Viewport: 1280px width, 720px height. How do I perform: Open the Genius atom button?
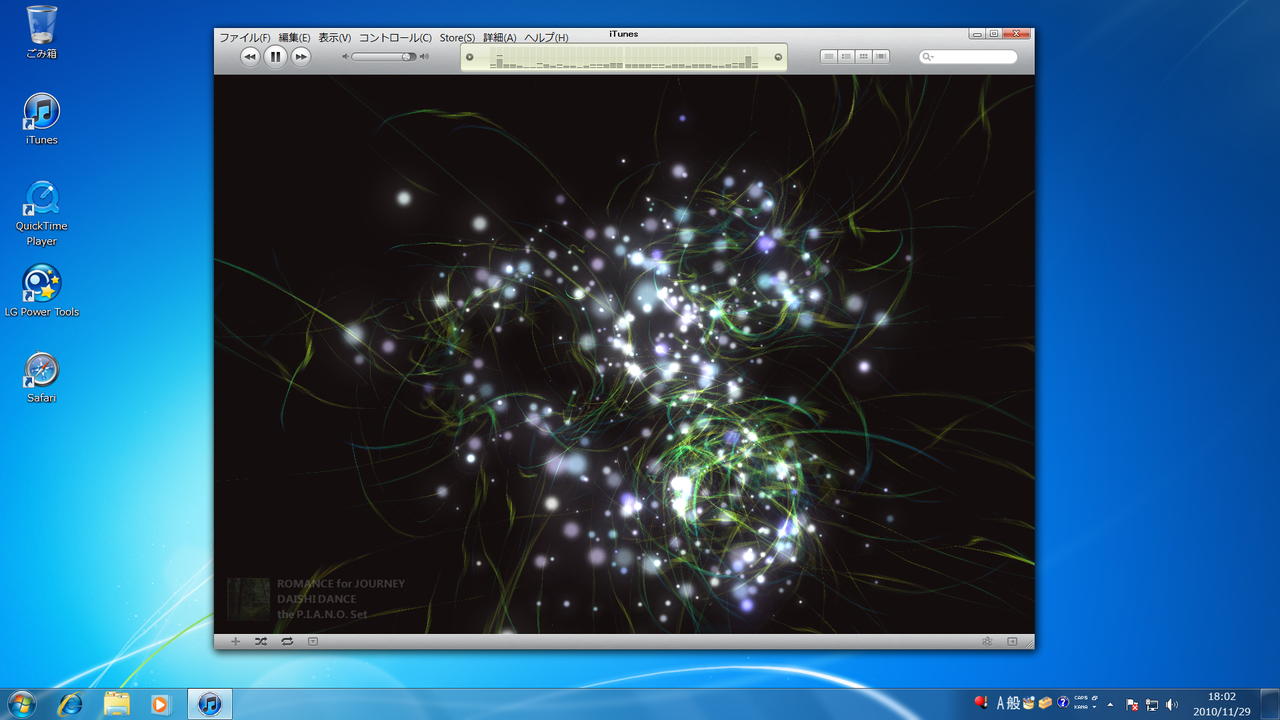[x=987, y=641]
